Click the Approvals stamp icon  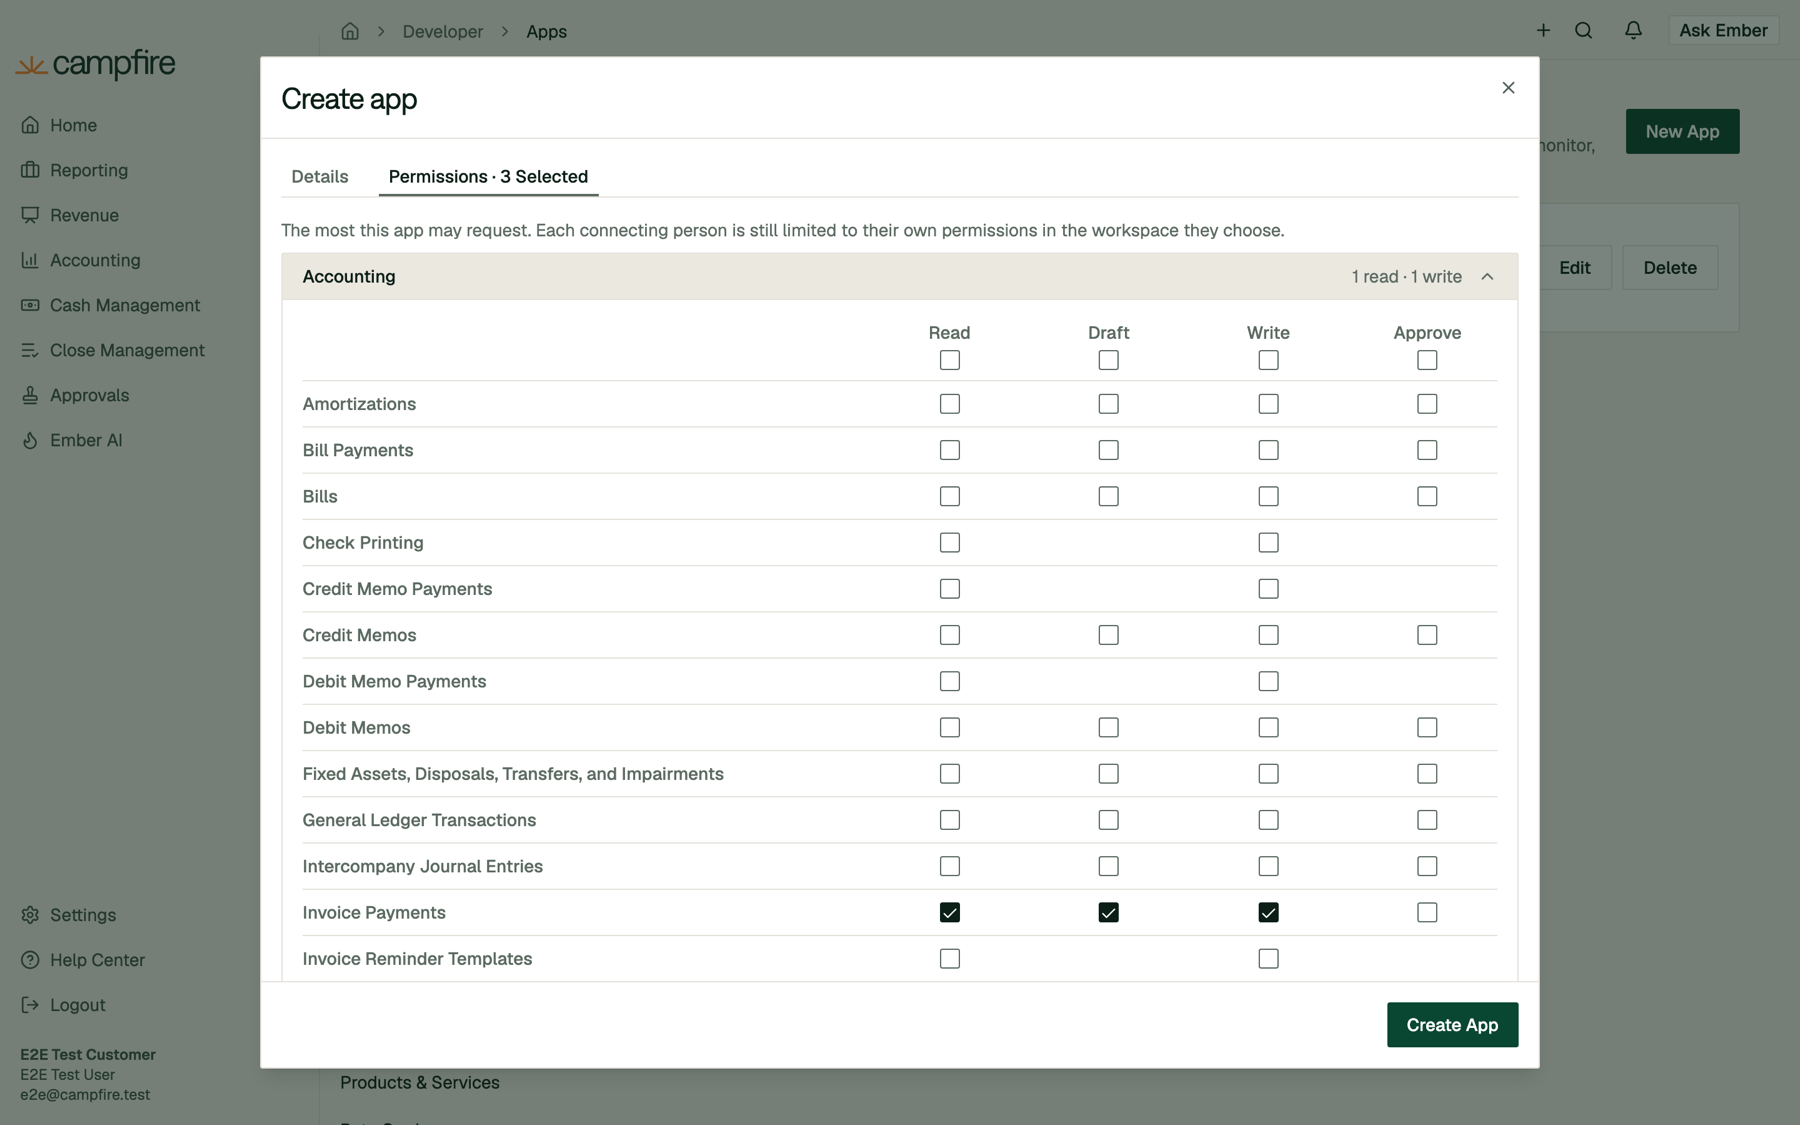[x=30, y=395]
